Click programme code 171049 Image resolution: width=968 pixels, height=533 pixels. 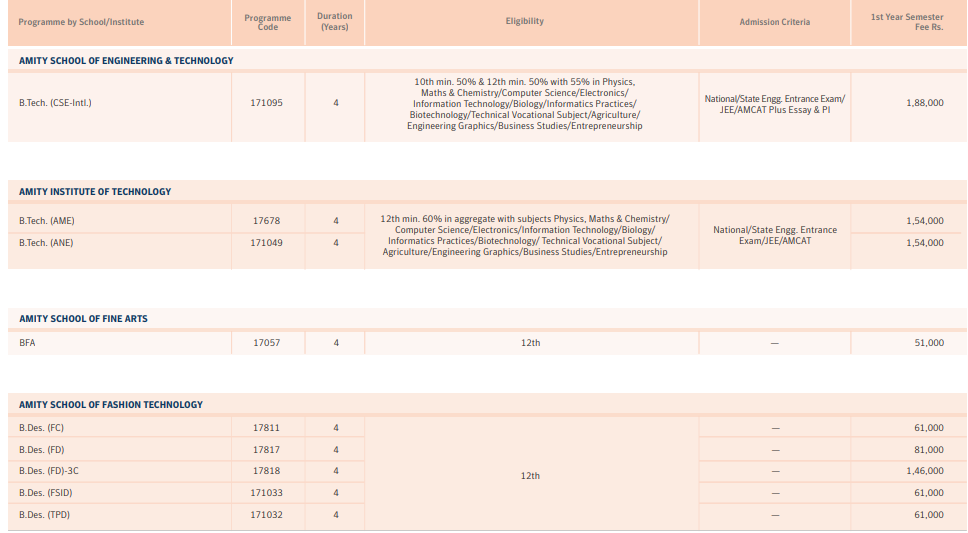(x=267, y=243)
